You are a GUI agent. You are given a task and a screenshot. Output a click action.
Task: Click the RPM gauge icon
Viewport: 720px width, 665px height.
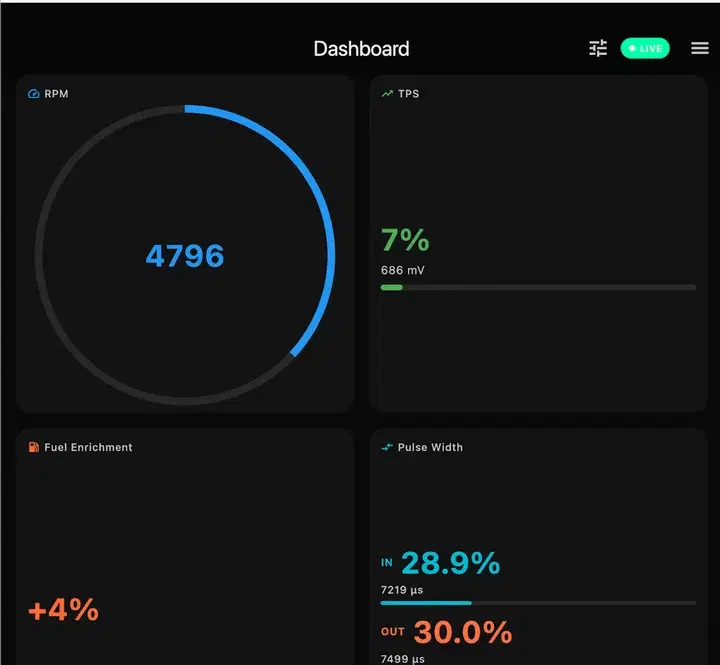tap(34, 94)
